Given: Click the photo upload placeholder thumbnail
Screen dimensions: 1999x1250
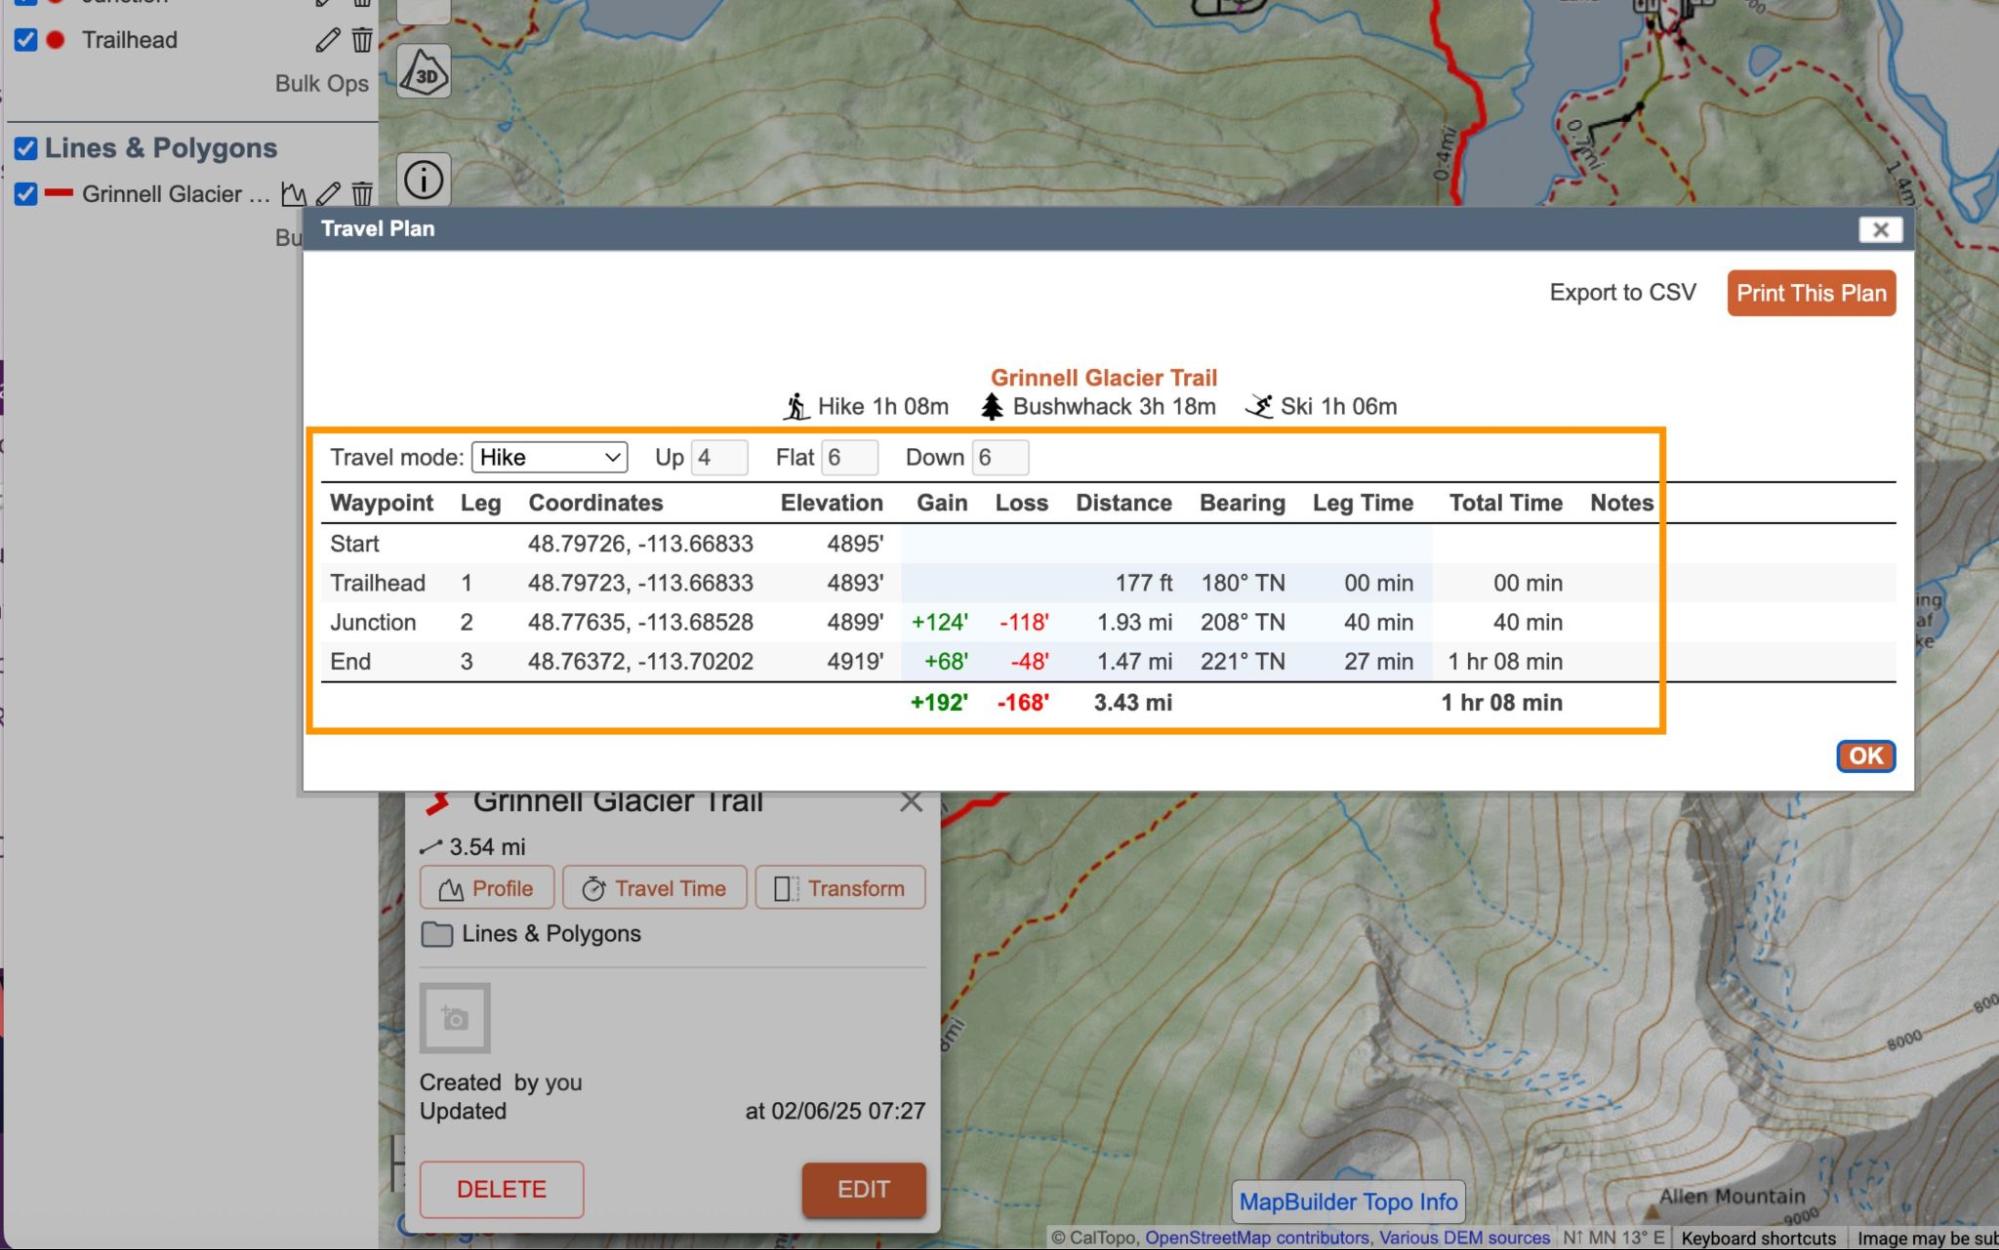Looking at the screenshot, I should coord(455,1018).
